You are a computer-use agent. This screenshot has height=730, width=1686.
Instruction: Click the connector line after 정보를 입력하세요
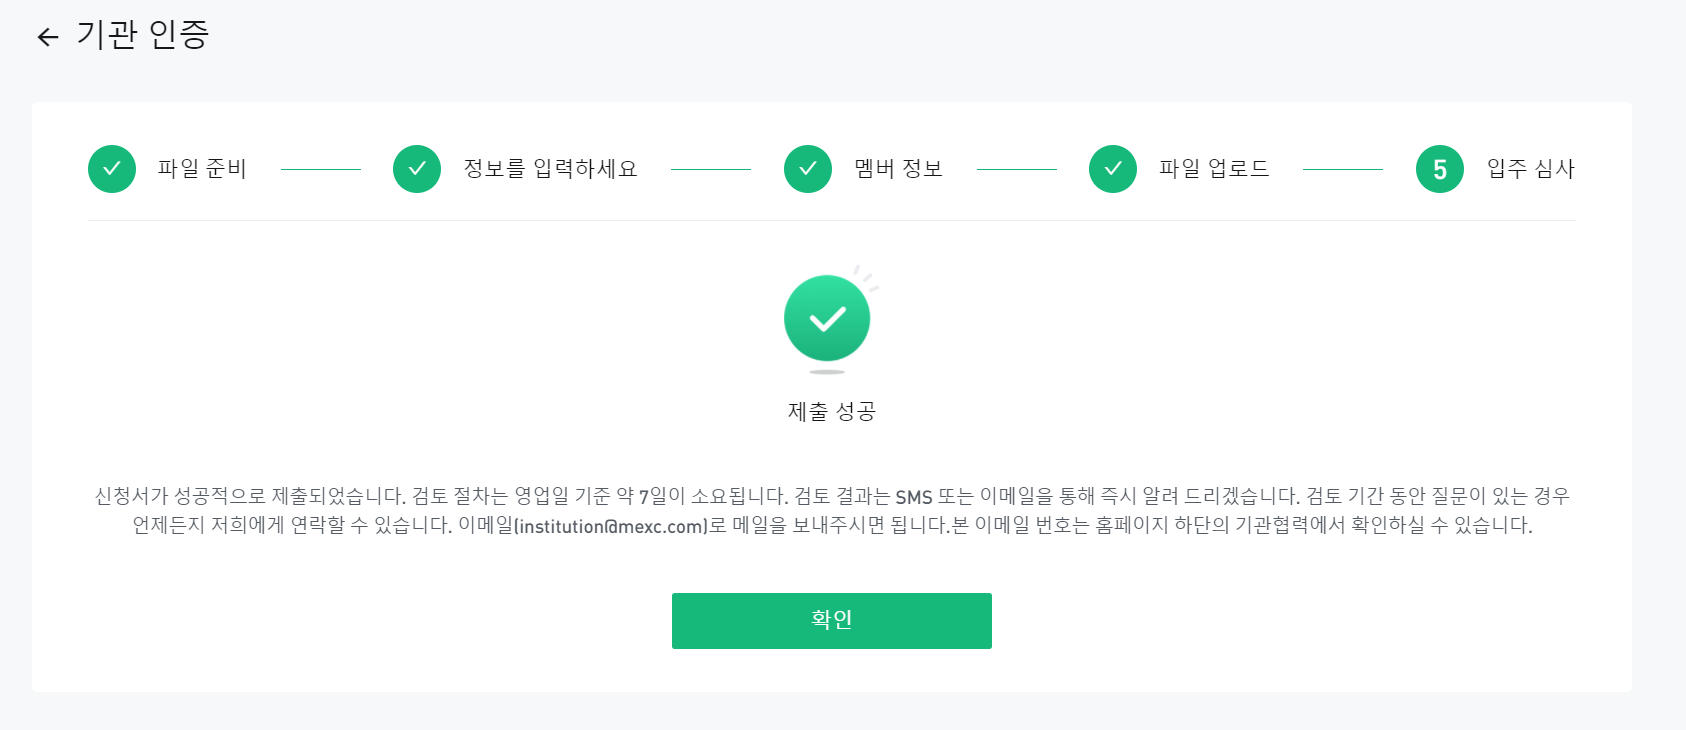(x=711, y=170)
